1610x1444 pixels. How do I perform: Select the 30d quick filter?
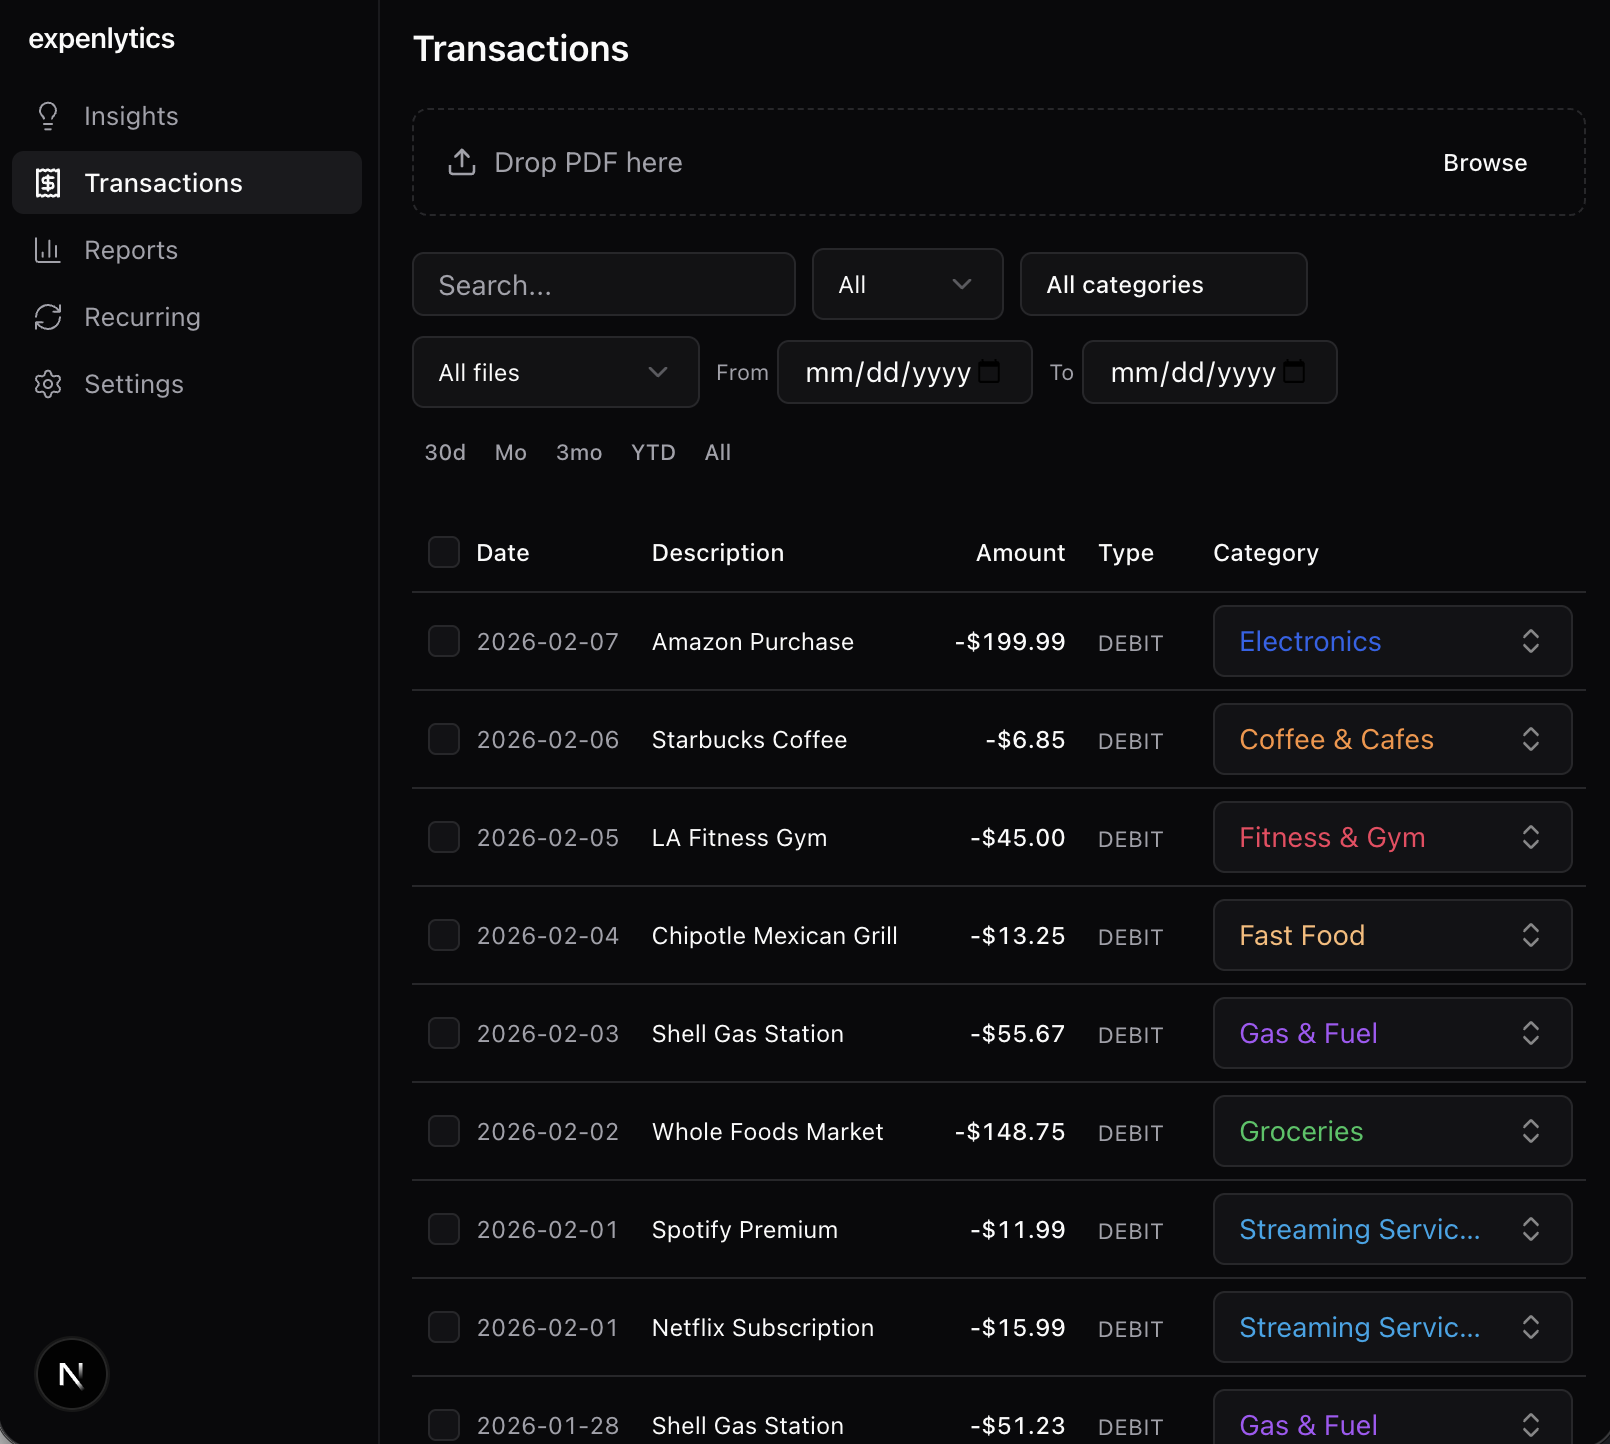(x=444, y=452)
